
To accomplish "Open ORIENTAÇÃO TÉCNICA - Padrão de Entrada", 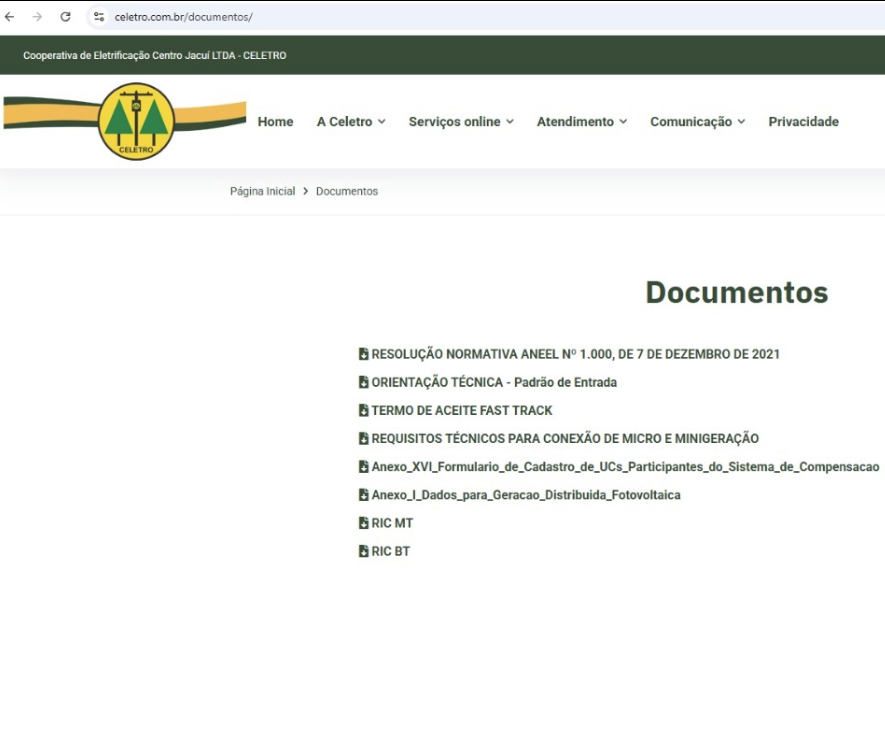I will tap(494, 382).
